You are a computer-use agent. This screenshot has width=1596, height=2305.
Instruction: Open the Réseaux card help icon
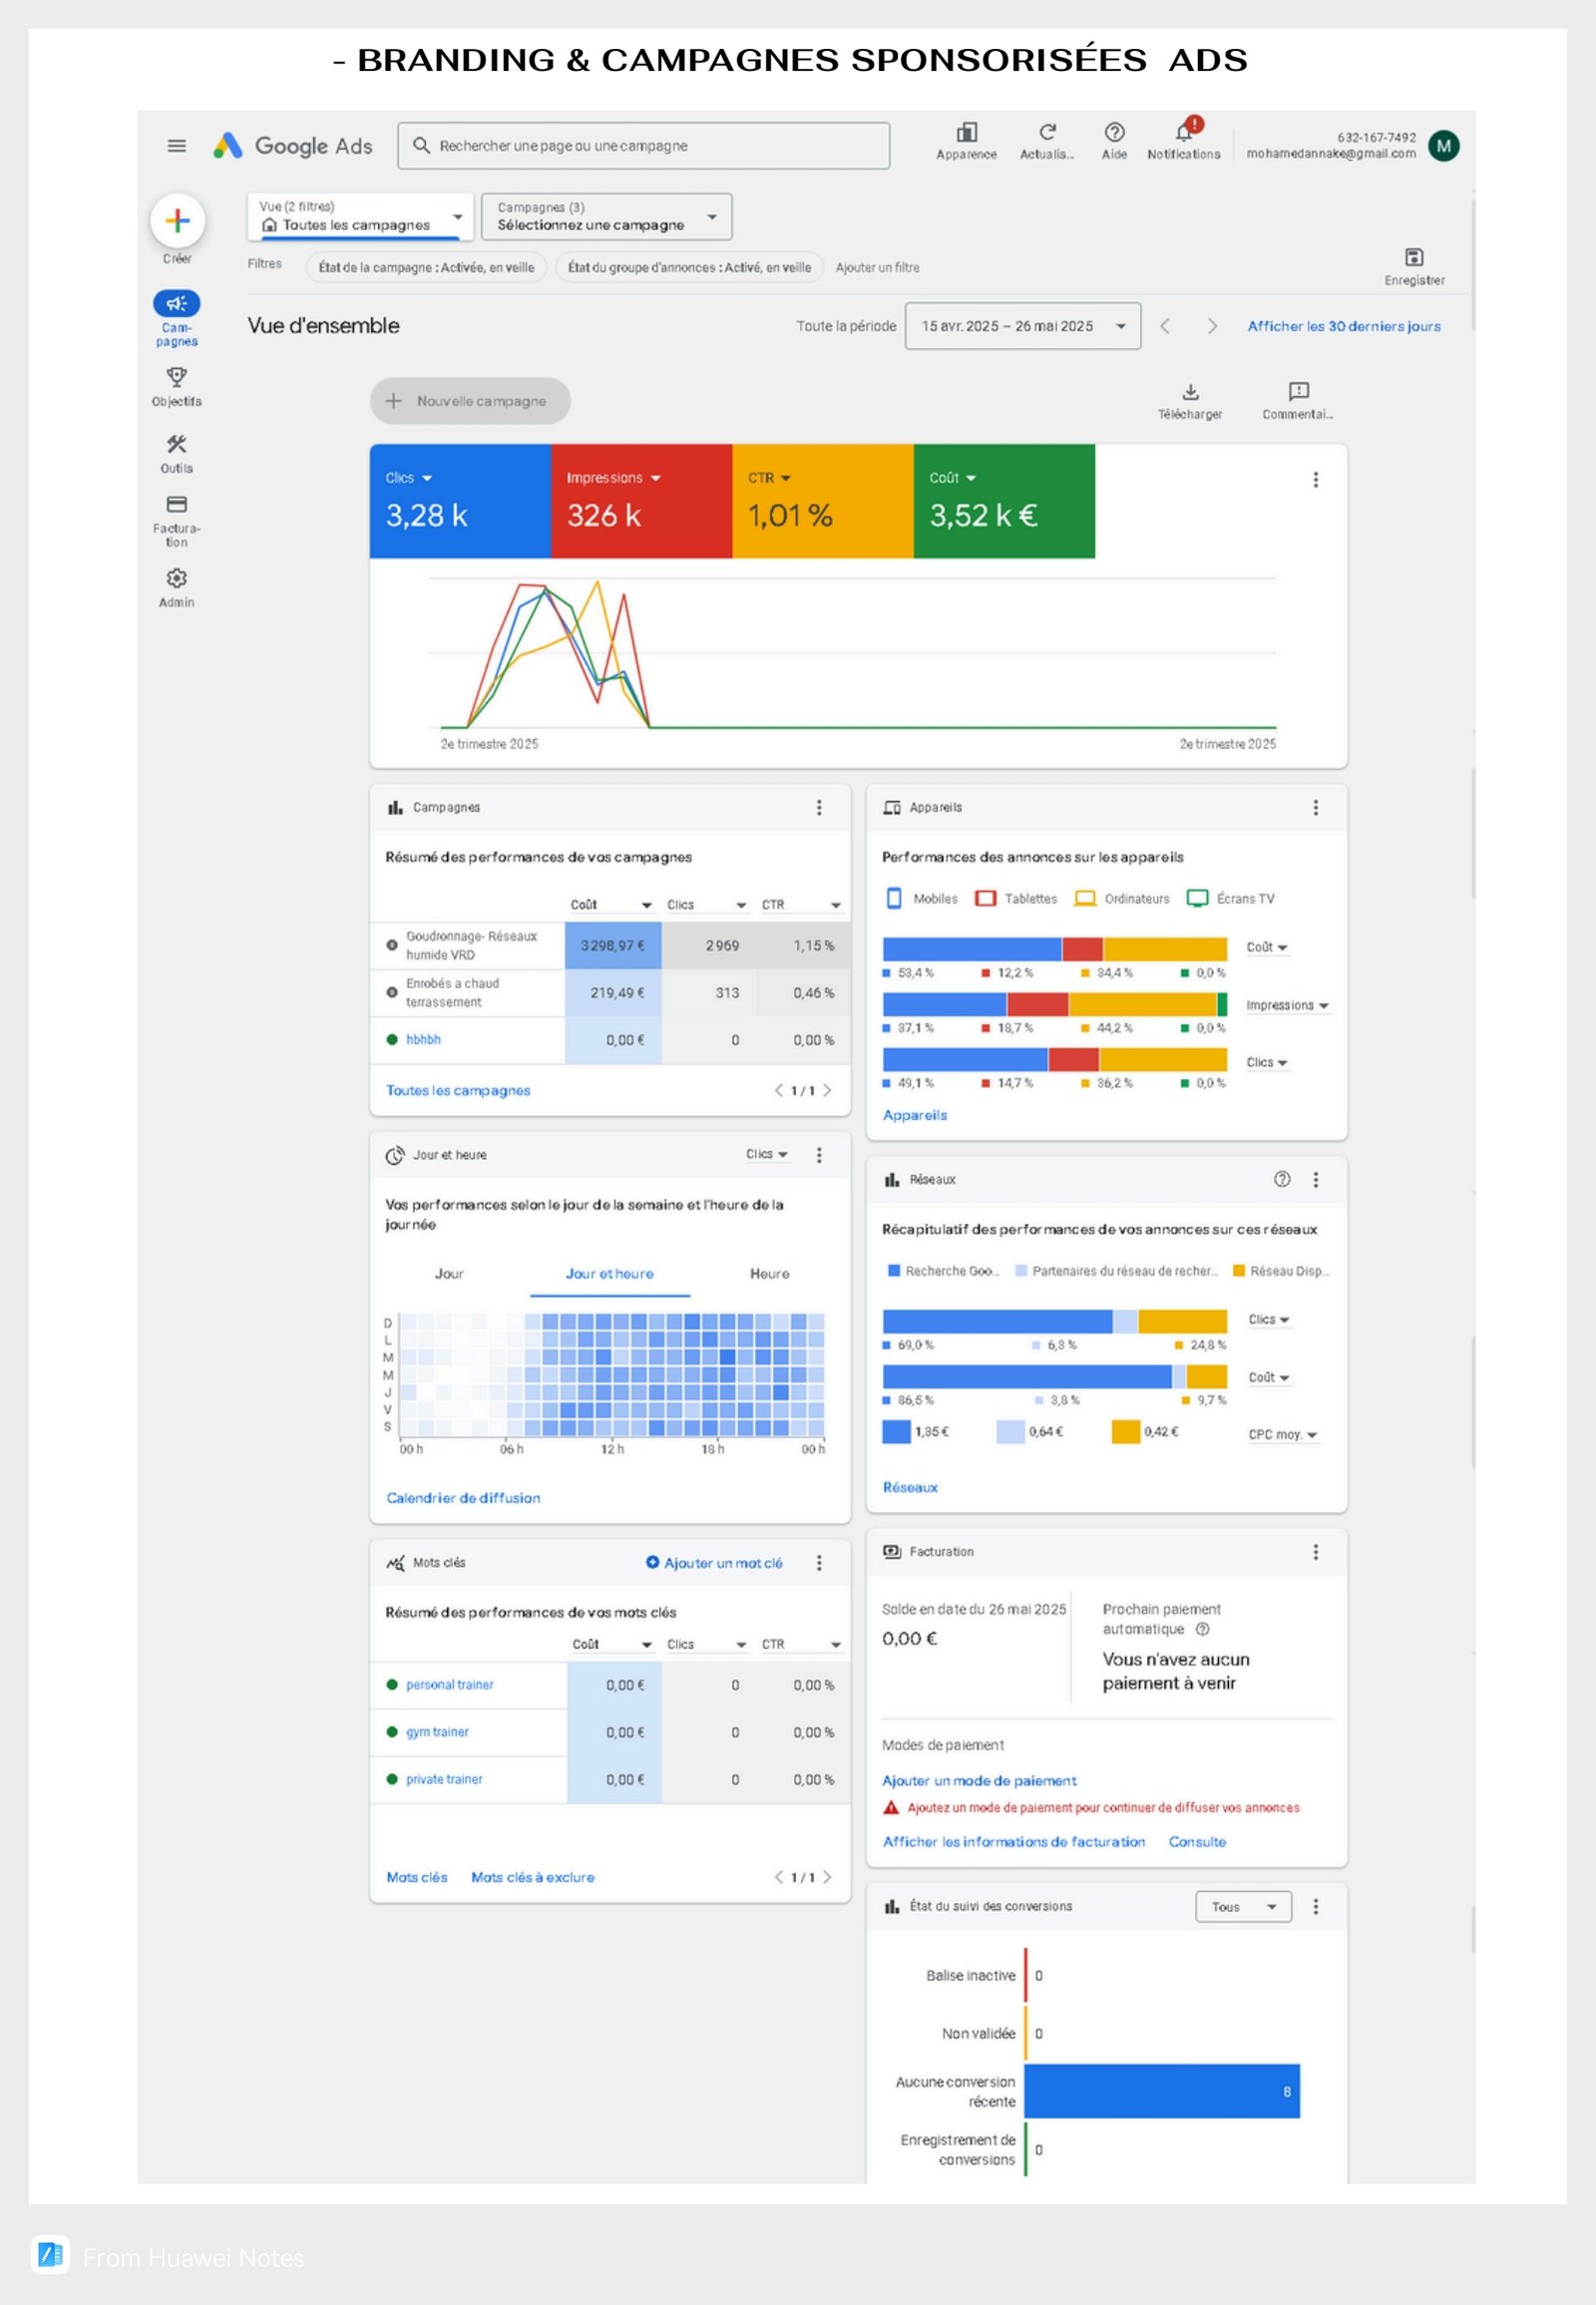coord(1282,1179)
